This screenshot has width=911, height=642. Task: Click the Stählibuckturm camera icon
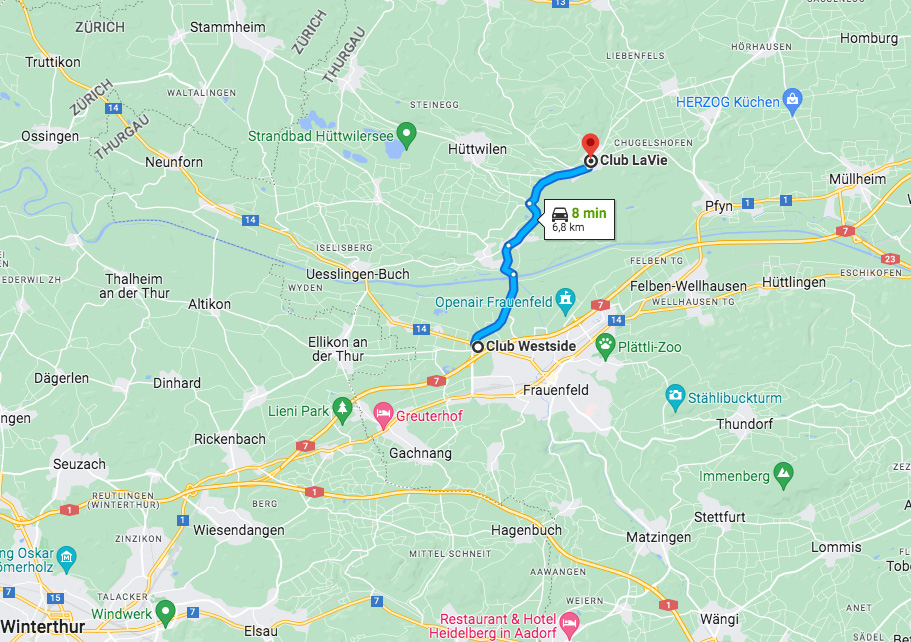675,398
